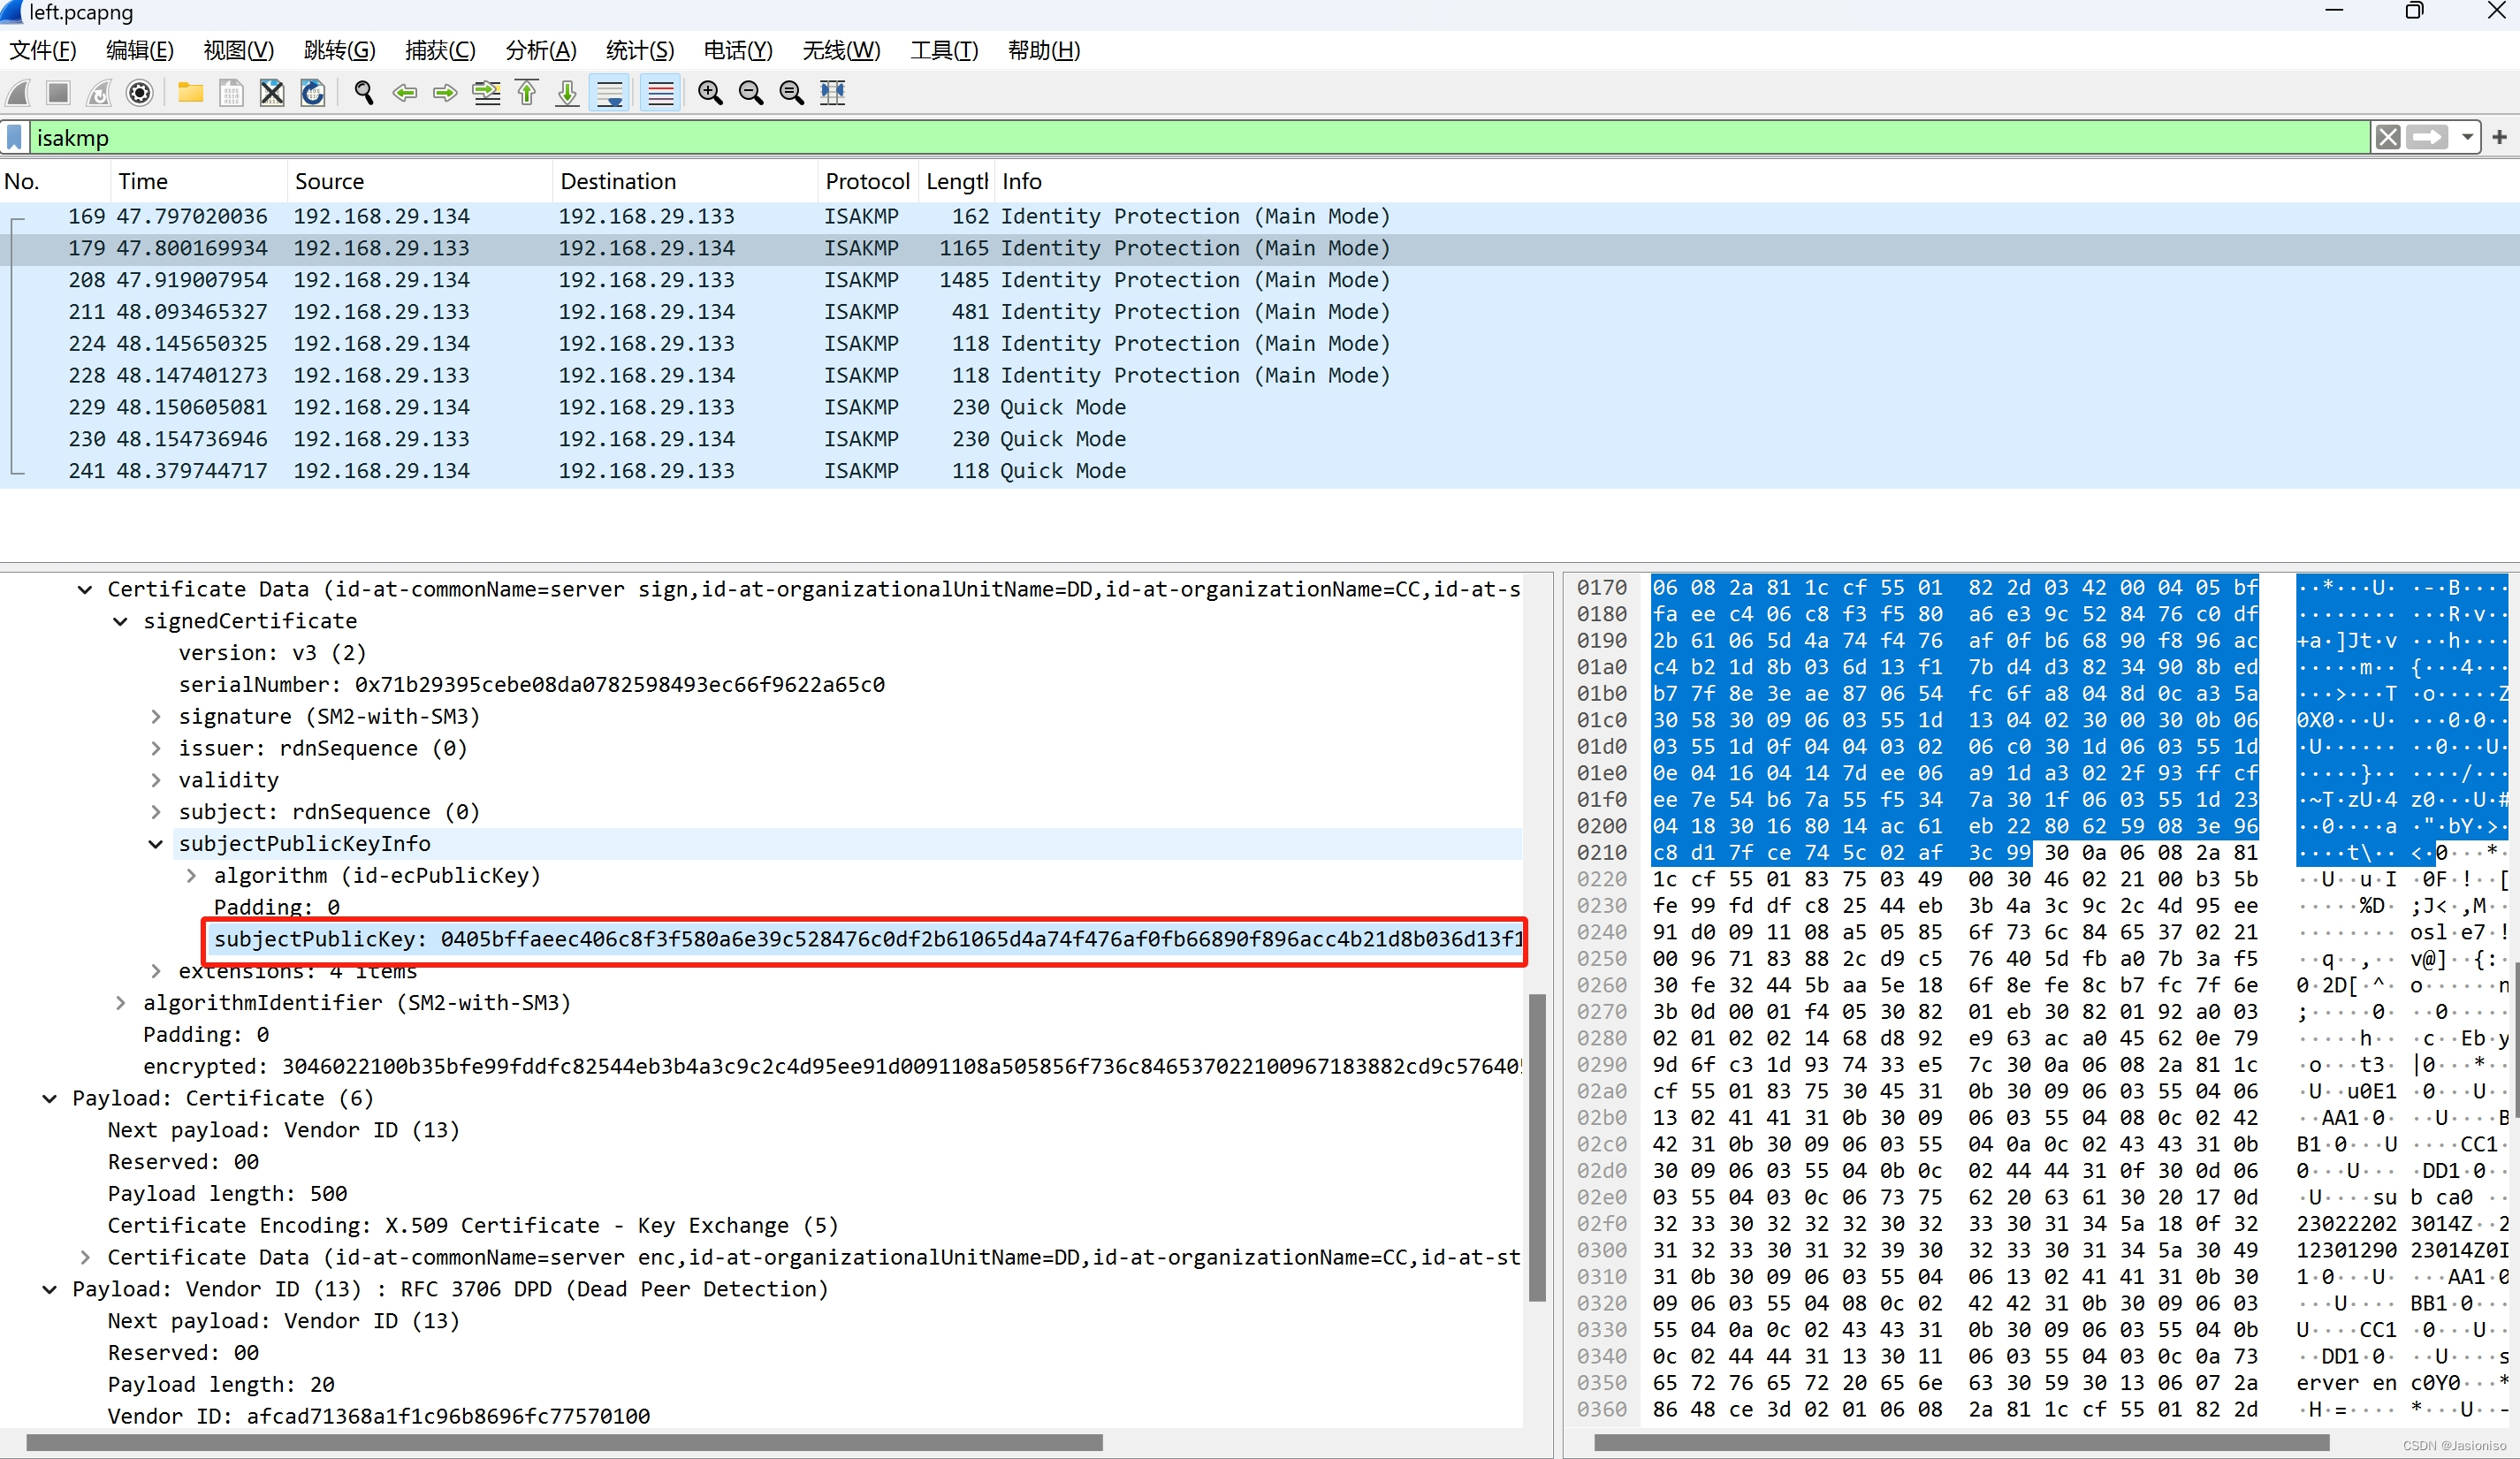Click the add filter button plus
Screen dimensions: 2520x1459
pos(2499,137)
